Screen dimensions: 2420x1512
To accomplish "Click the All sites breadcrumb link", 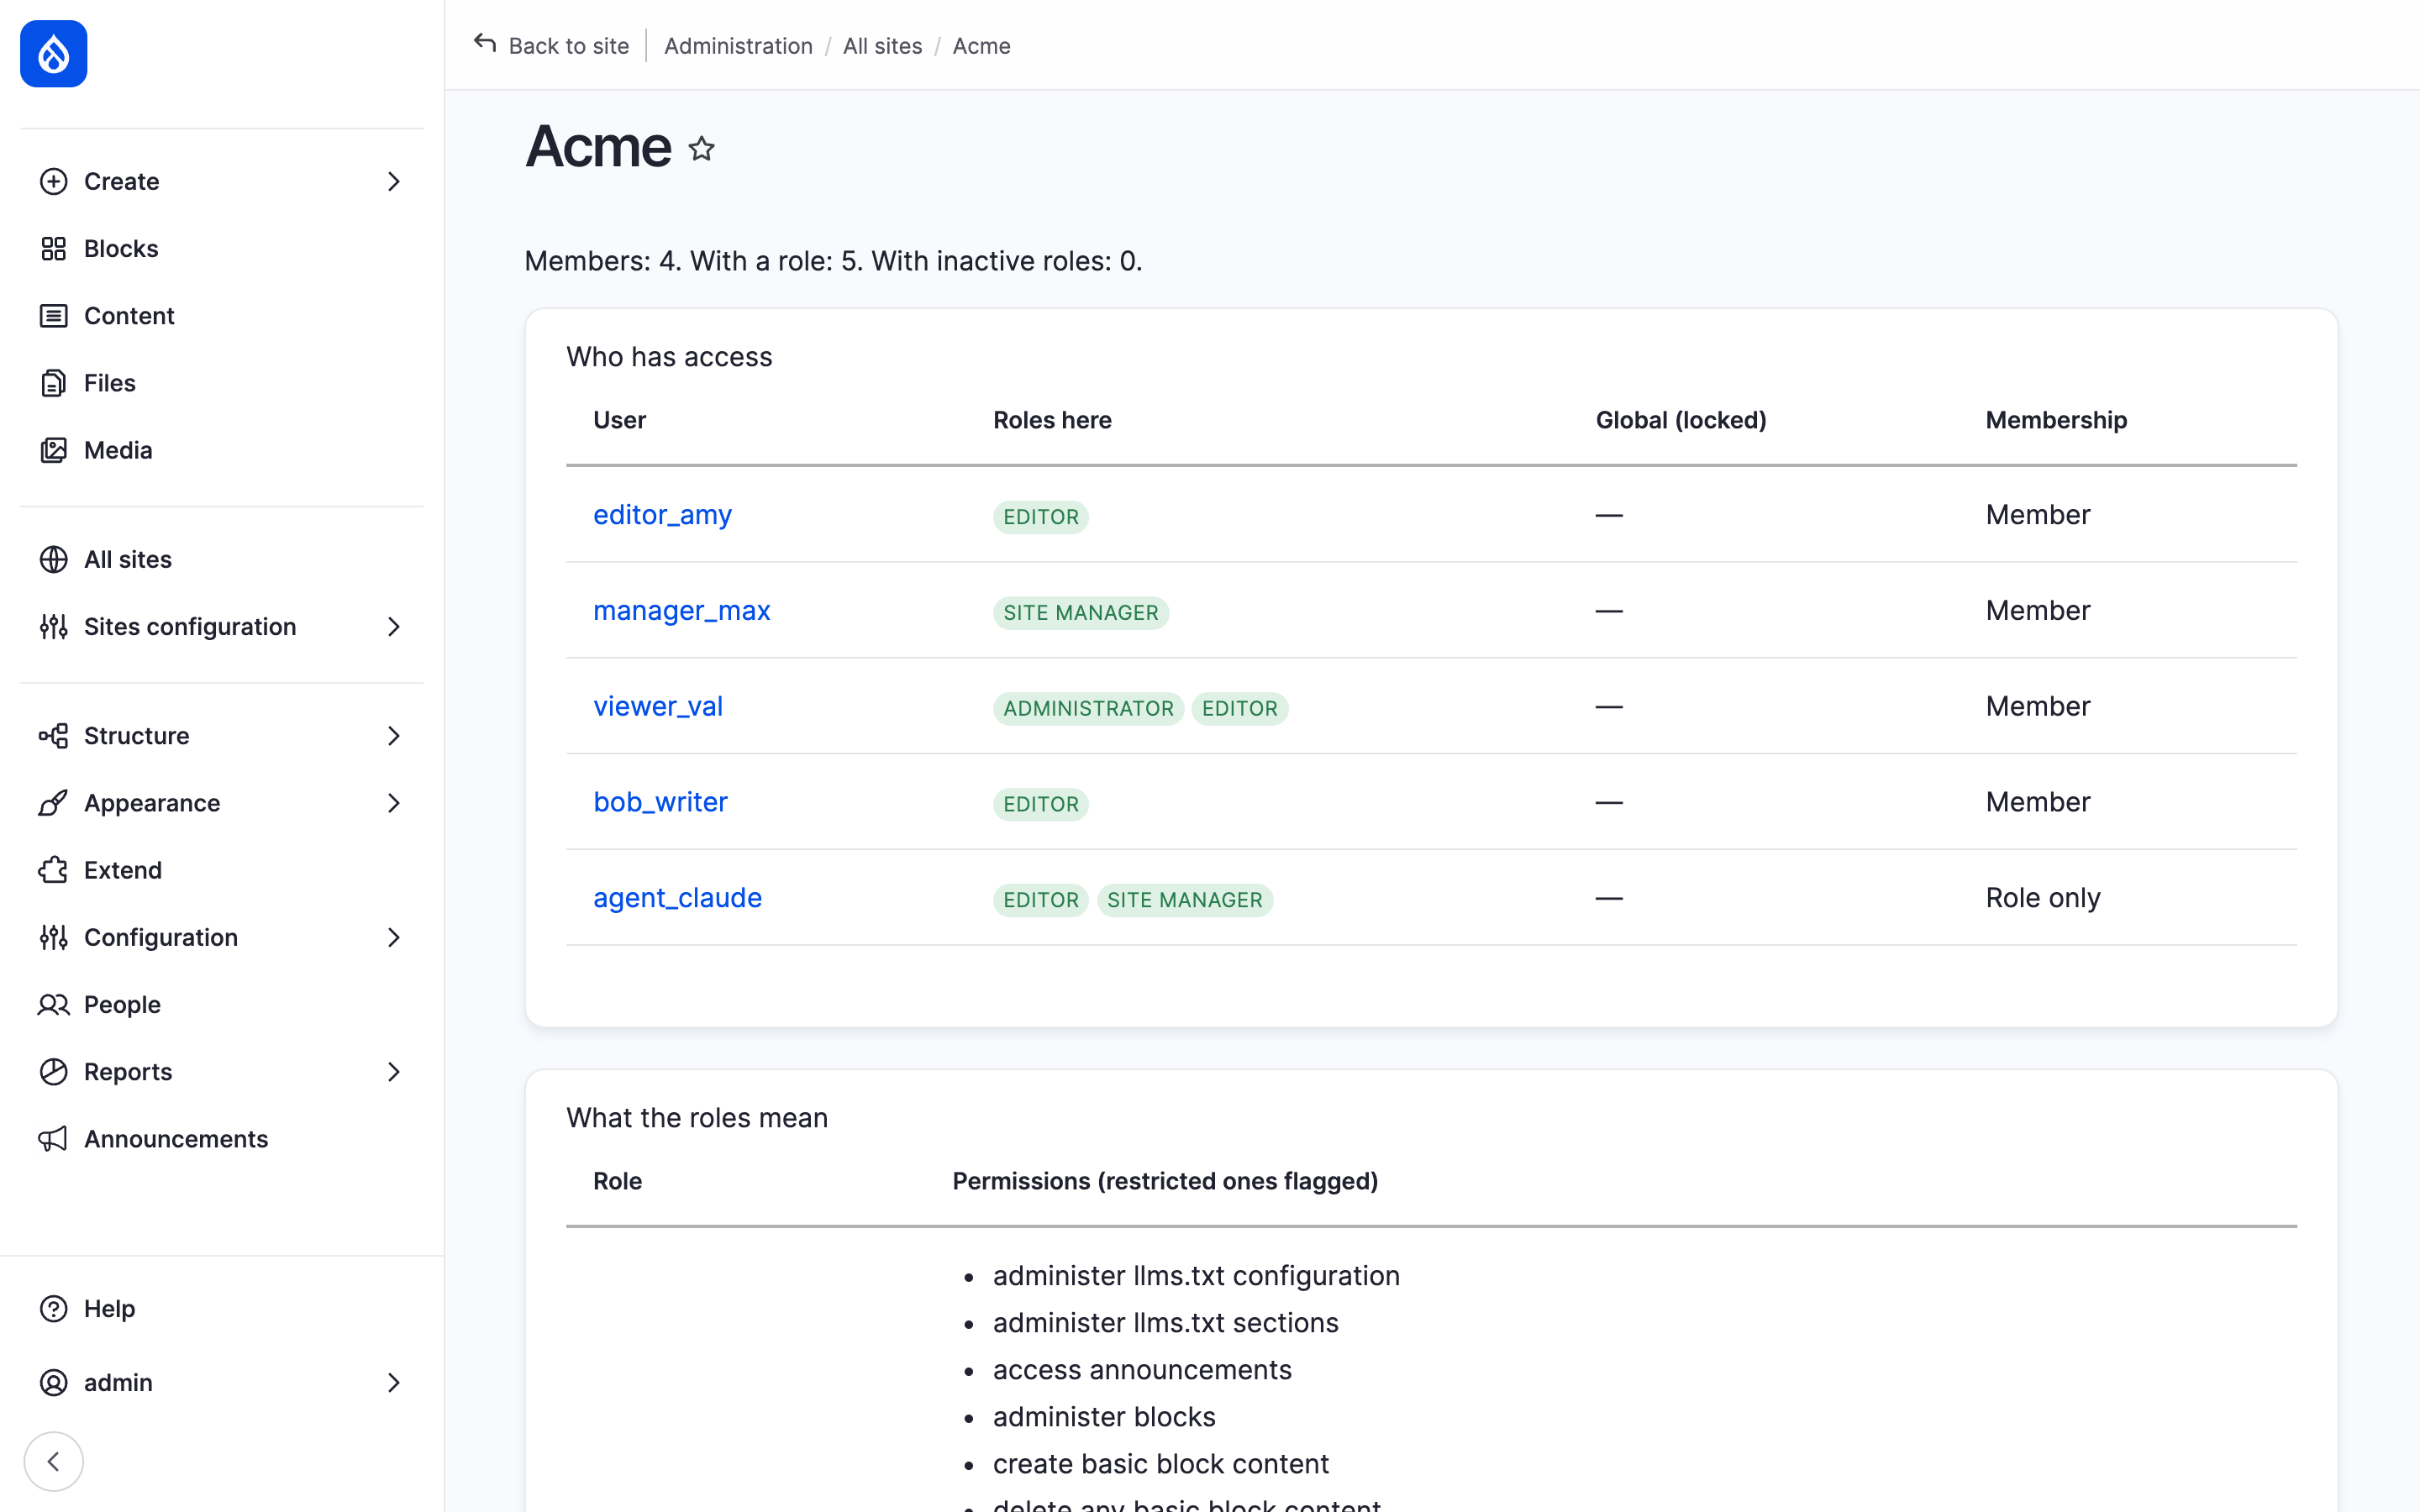I will click(x=882, y=46).
